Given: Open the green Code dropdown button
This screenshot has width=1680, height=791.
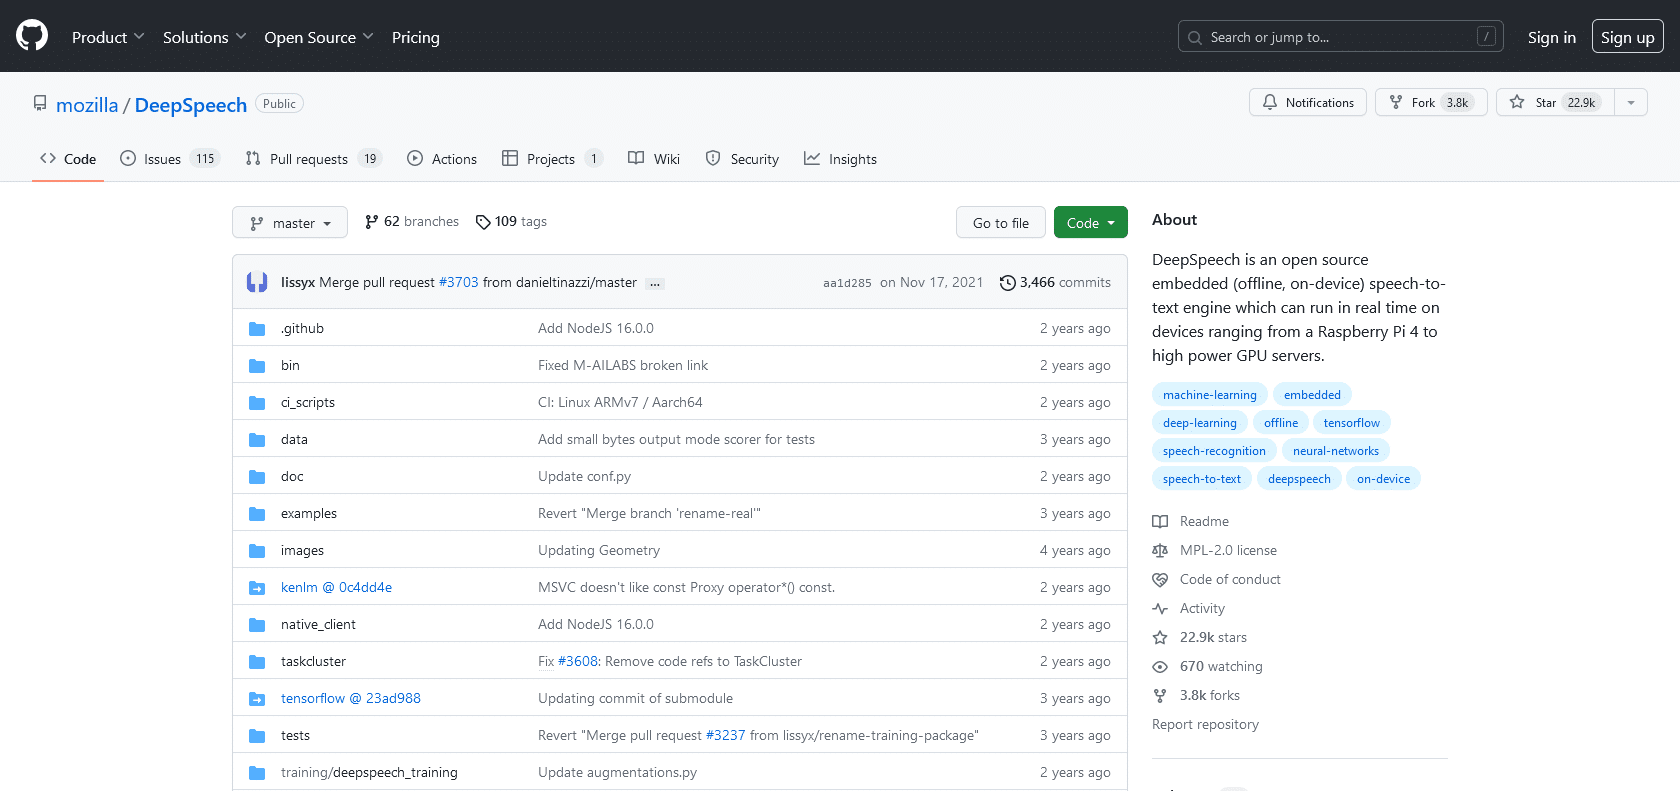Looking at the screenshot, I should [1091, 222].
